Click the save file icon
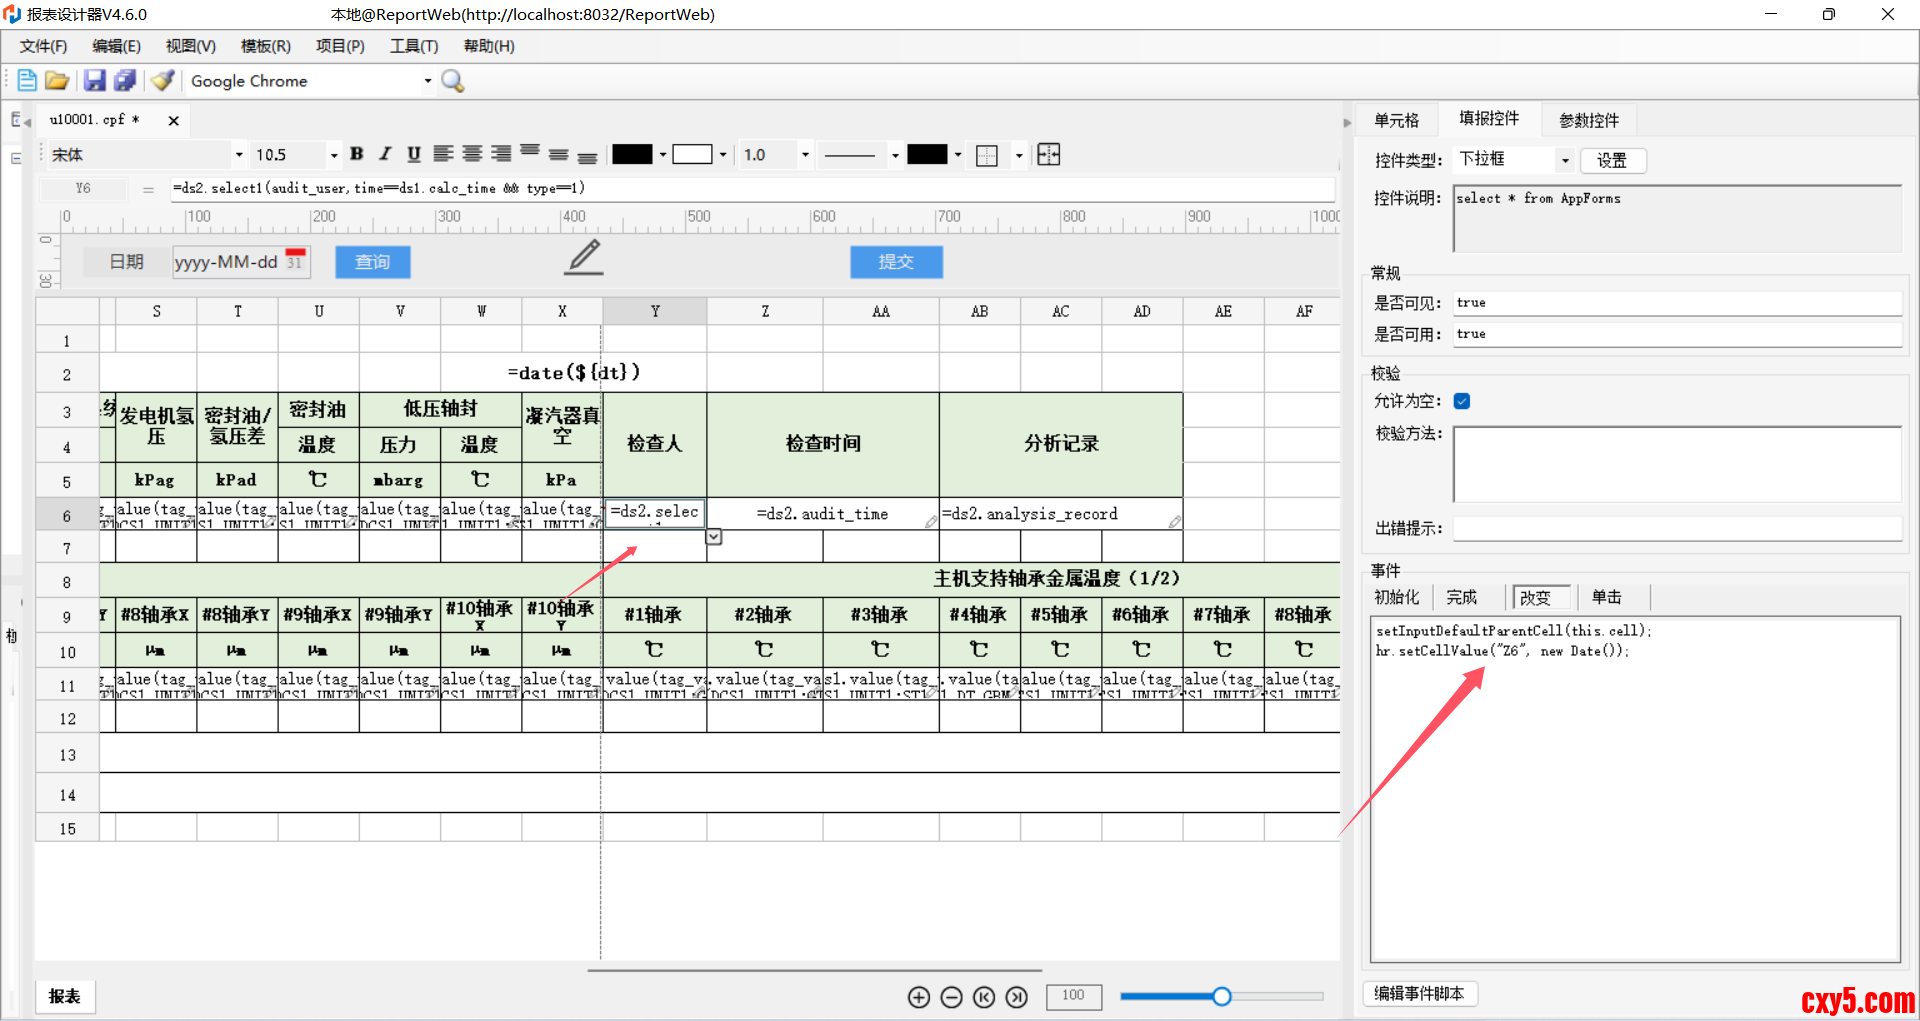Viewport: 1920px width, 1021px height. 94,81
